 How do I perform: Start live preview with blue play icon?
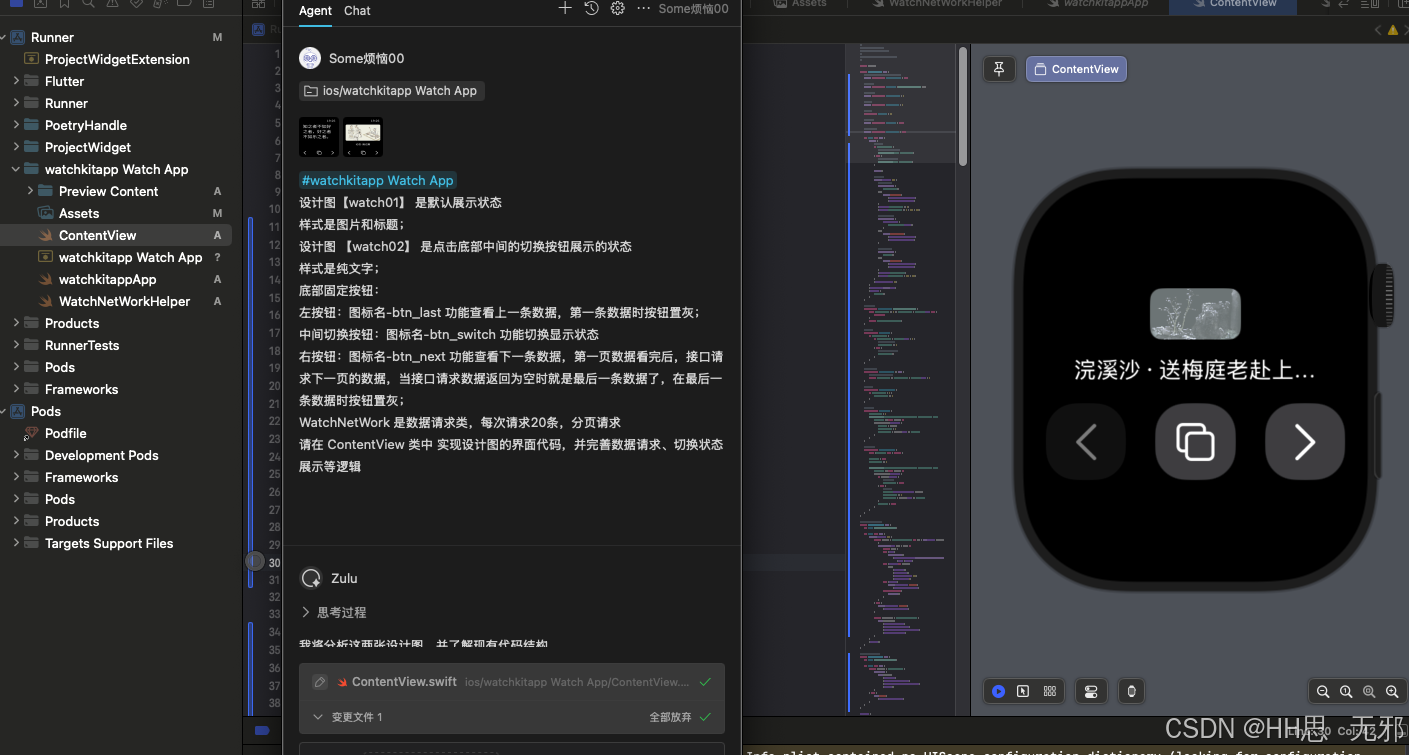(x=998, y=691)
